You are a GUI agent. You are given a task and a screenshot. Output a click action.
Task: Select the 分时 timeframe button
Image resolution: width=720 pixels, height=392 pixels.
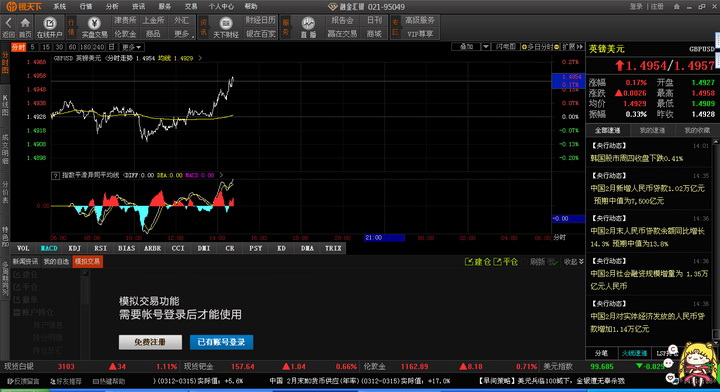click(18, 47)
